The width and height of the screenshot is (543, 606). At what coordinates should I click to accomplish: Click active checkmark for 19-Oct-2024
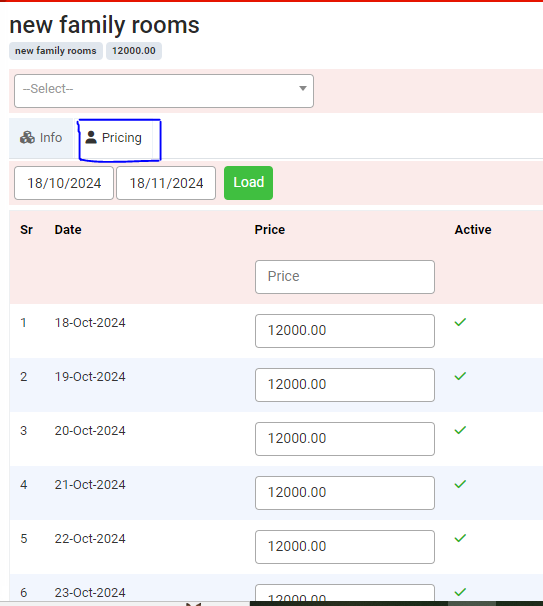(x=460, y=376)
